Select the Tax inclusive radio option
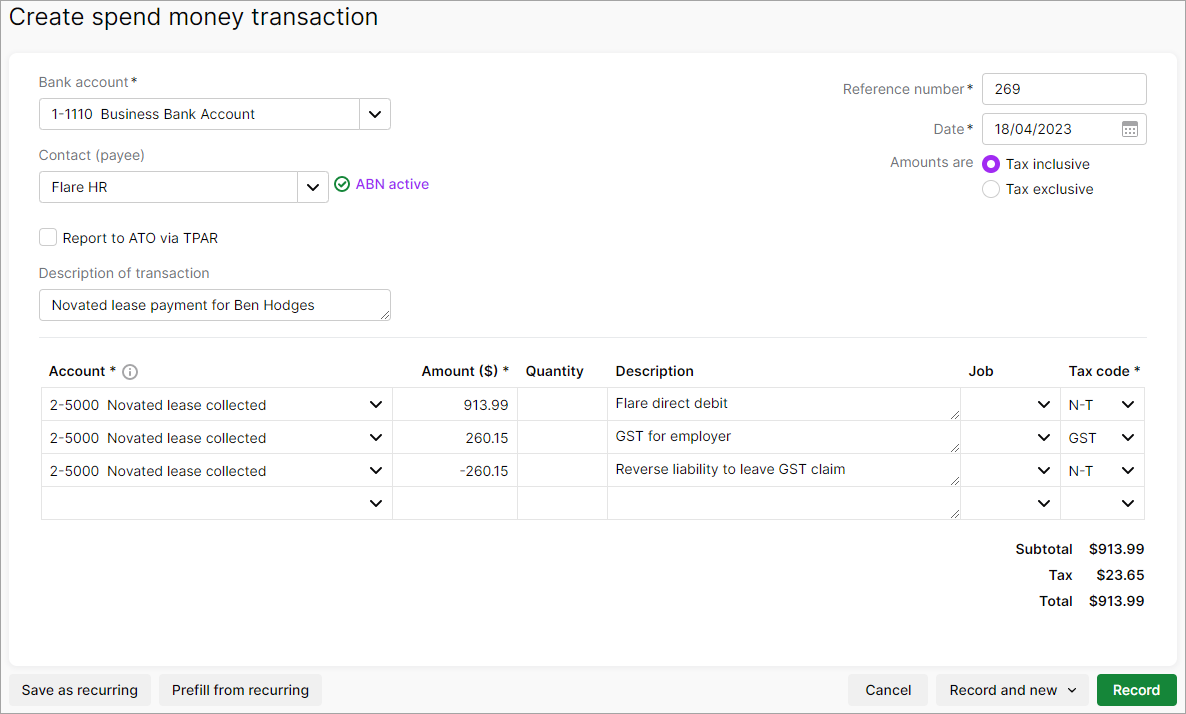 tap(991, 164)
